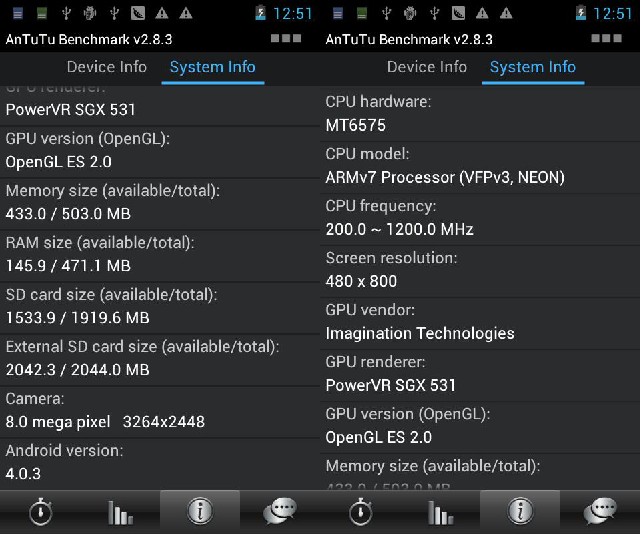Open chat bubbles forum tab in left screenshot

coord(280,511)
